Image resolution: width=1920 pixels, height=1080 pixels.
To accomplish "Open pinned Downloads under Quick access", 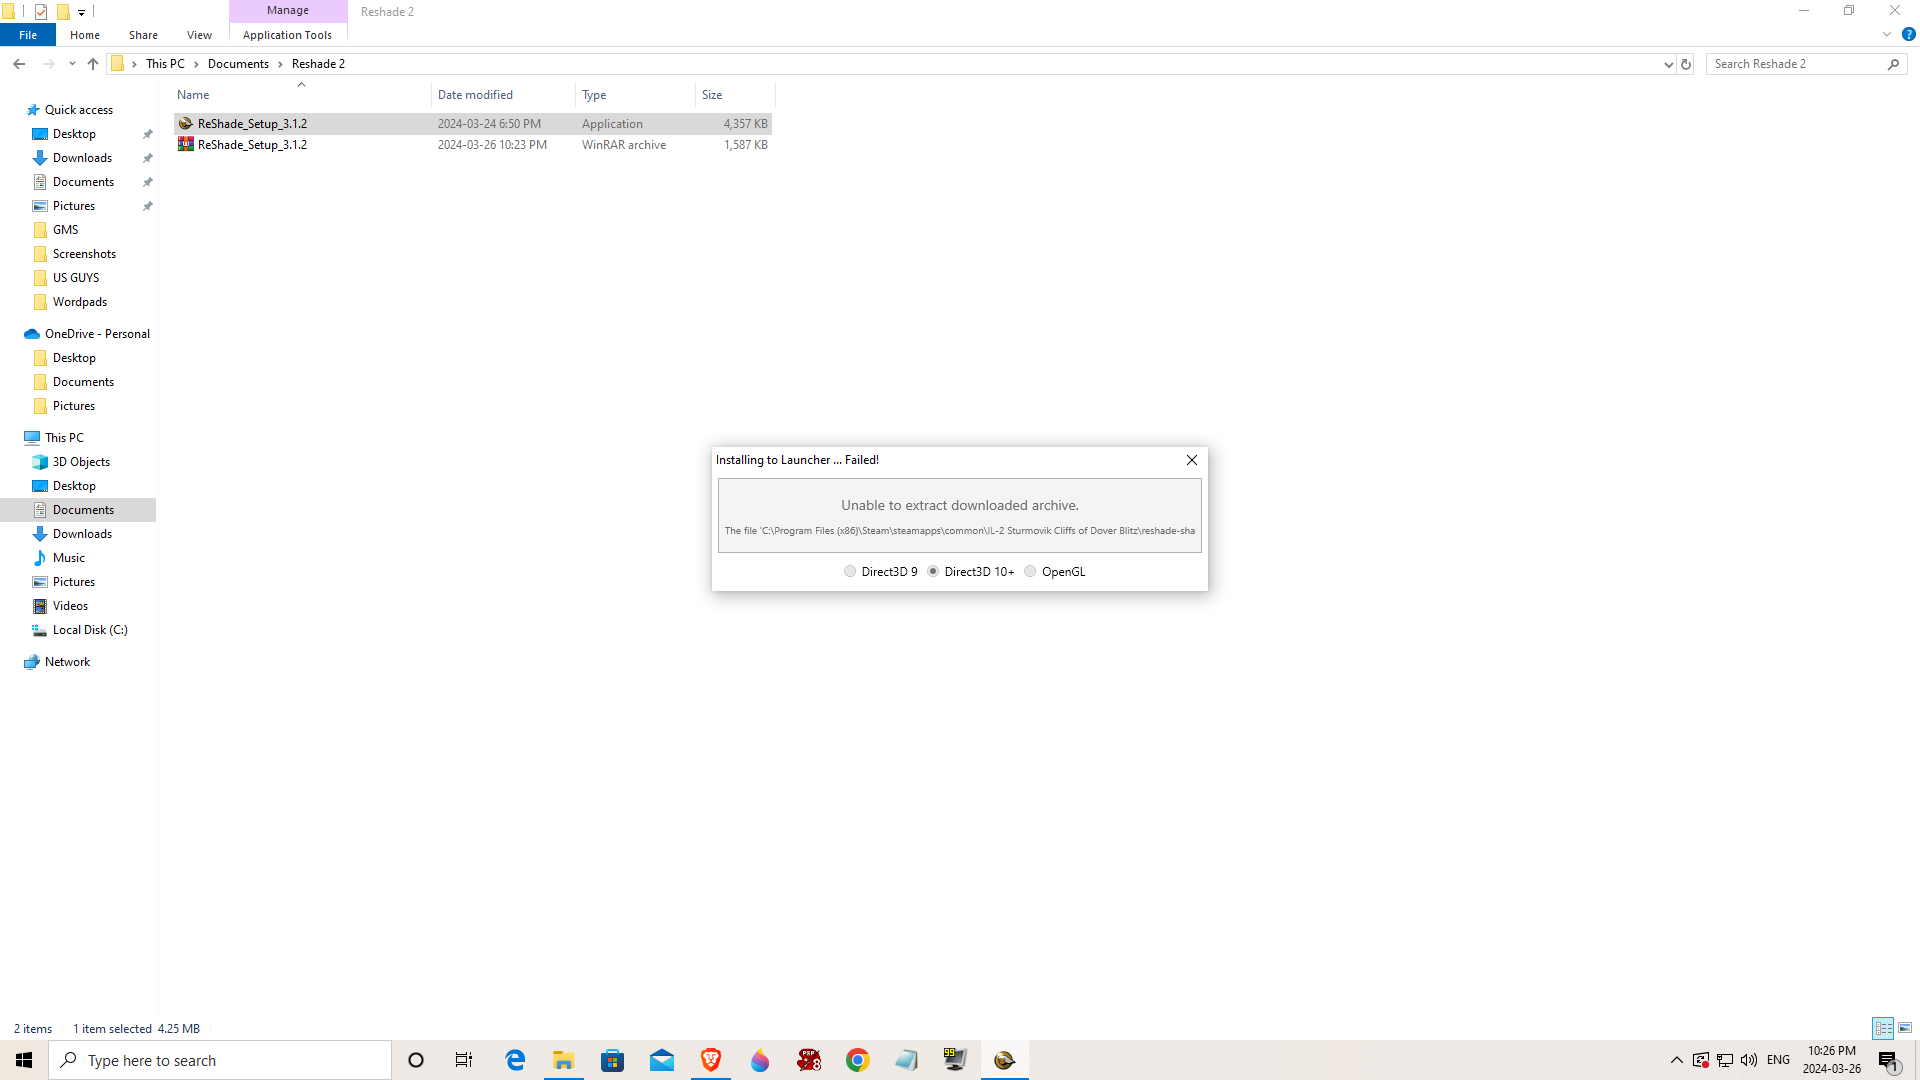I will point(82,158).
